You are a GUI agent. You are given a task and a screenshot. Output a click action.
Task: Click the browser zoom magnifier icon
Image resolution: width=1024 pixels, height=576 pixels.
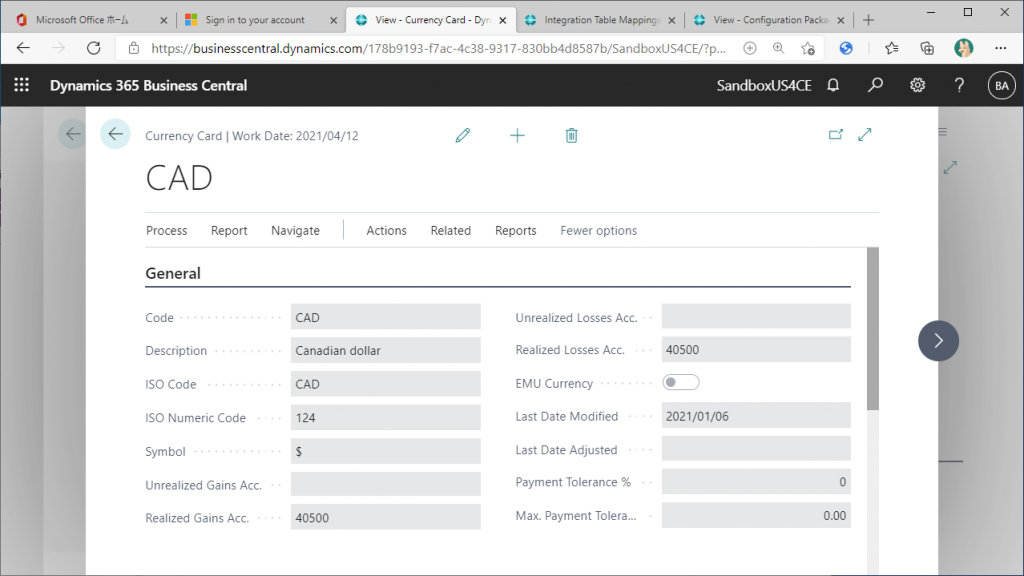click(x=778, y=48)
